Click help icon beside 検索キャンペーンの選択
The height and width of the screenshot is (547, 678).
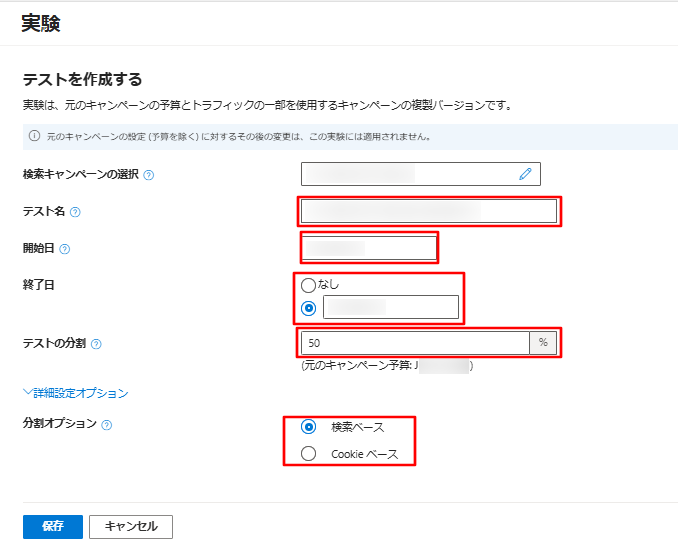click(149, 175)
